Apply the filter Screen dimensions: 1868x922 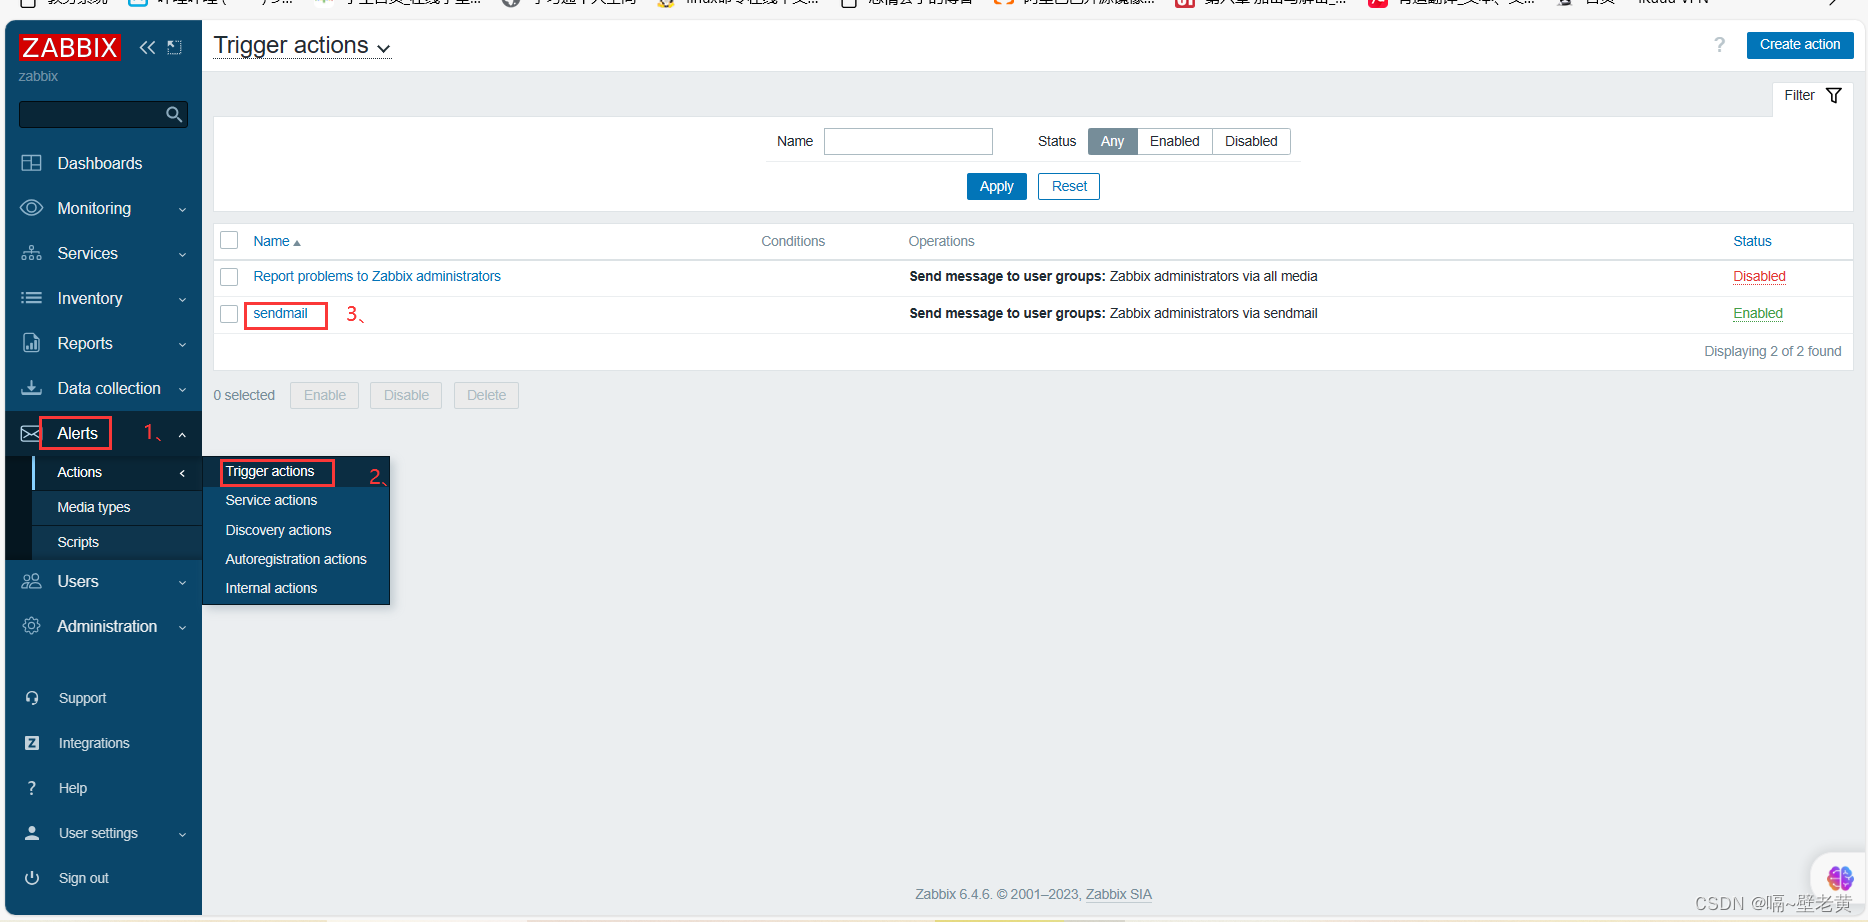point(996,186)
